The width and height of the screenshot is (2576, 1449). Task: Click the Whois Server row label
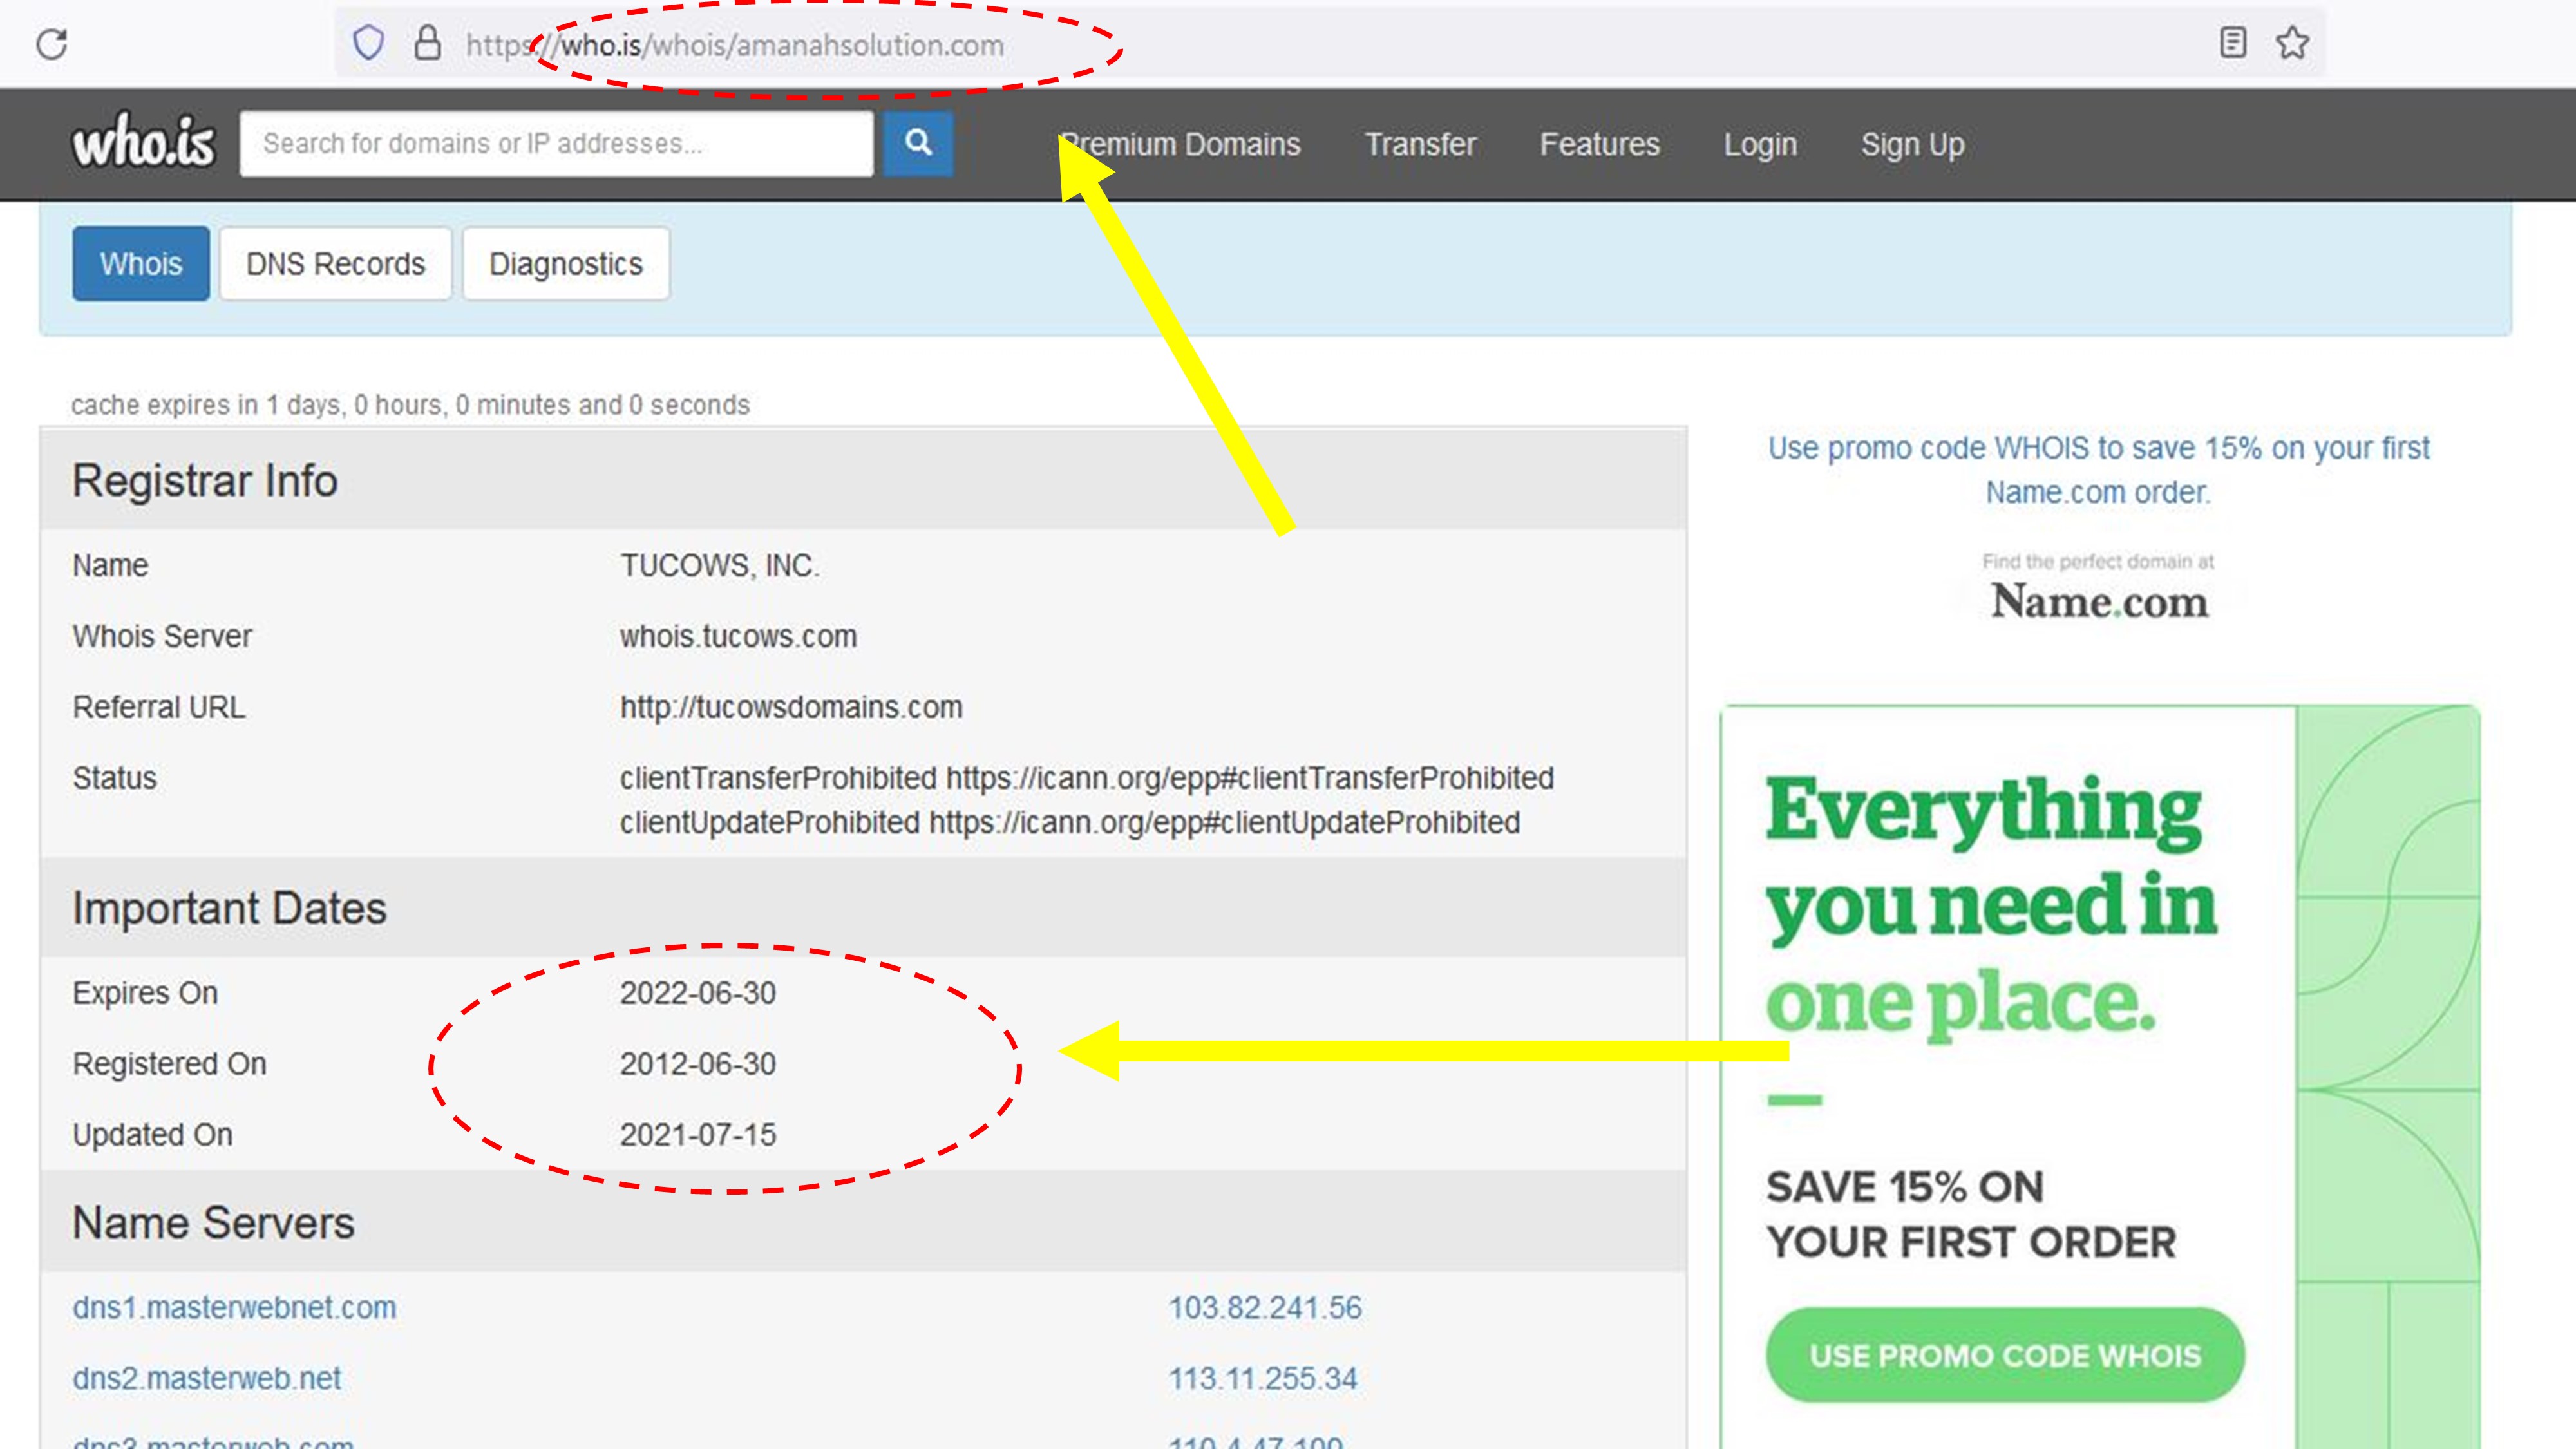(x=162, y=636)
